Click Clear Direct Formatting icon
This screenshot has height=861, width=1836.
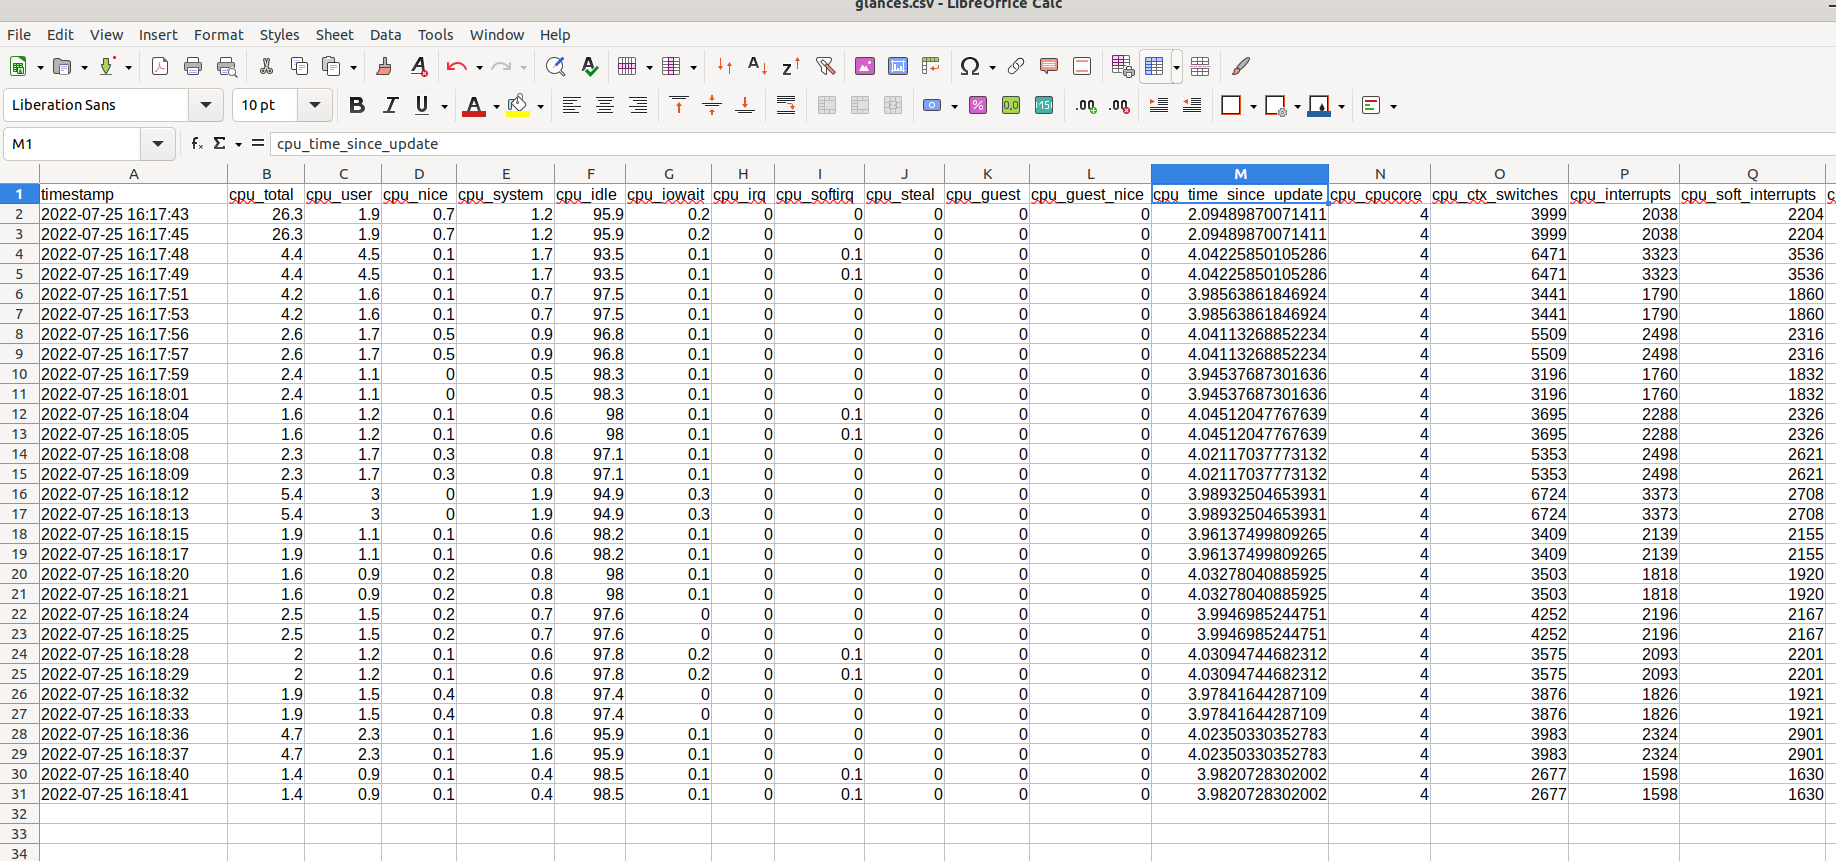[x=419, y=67]
